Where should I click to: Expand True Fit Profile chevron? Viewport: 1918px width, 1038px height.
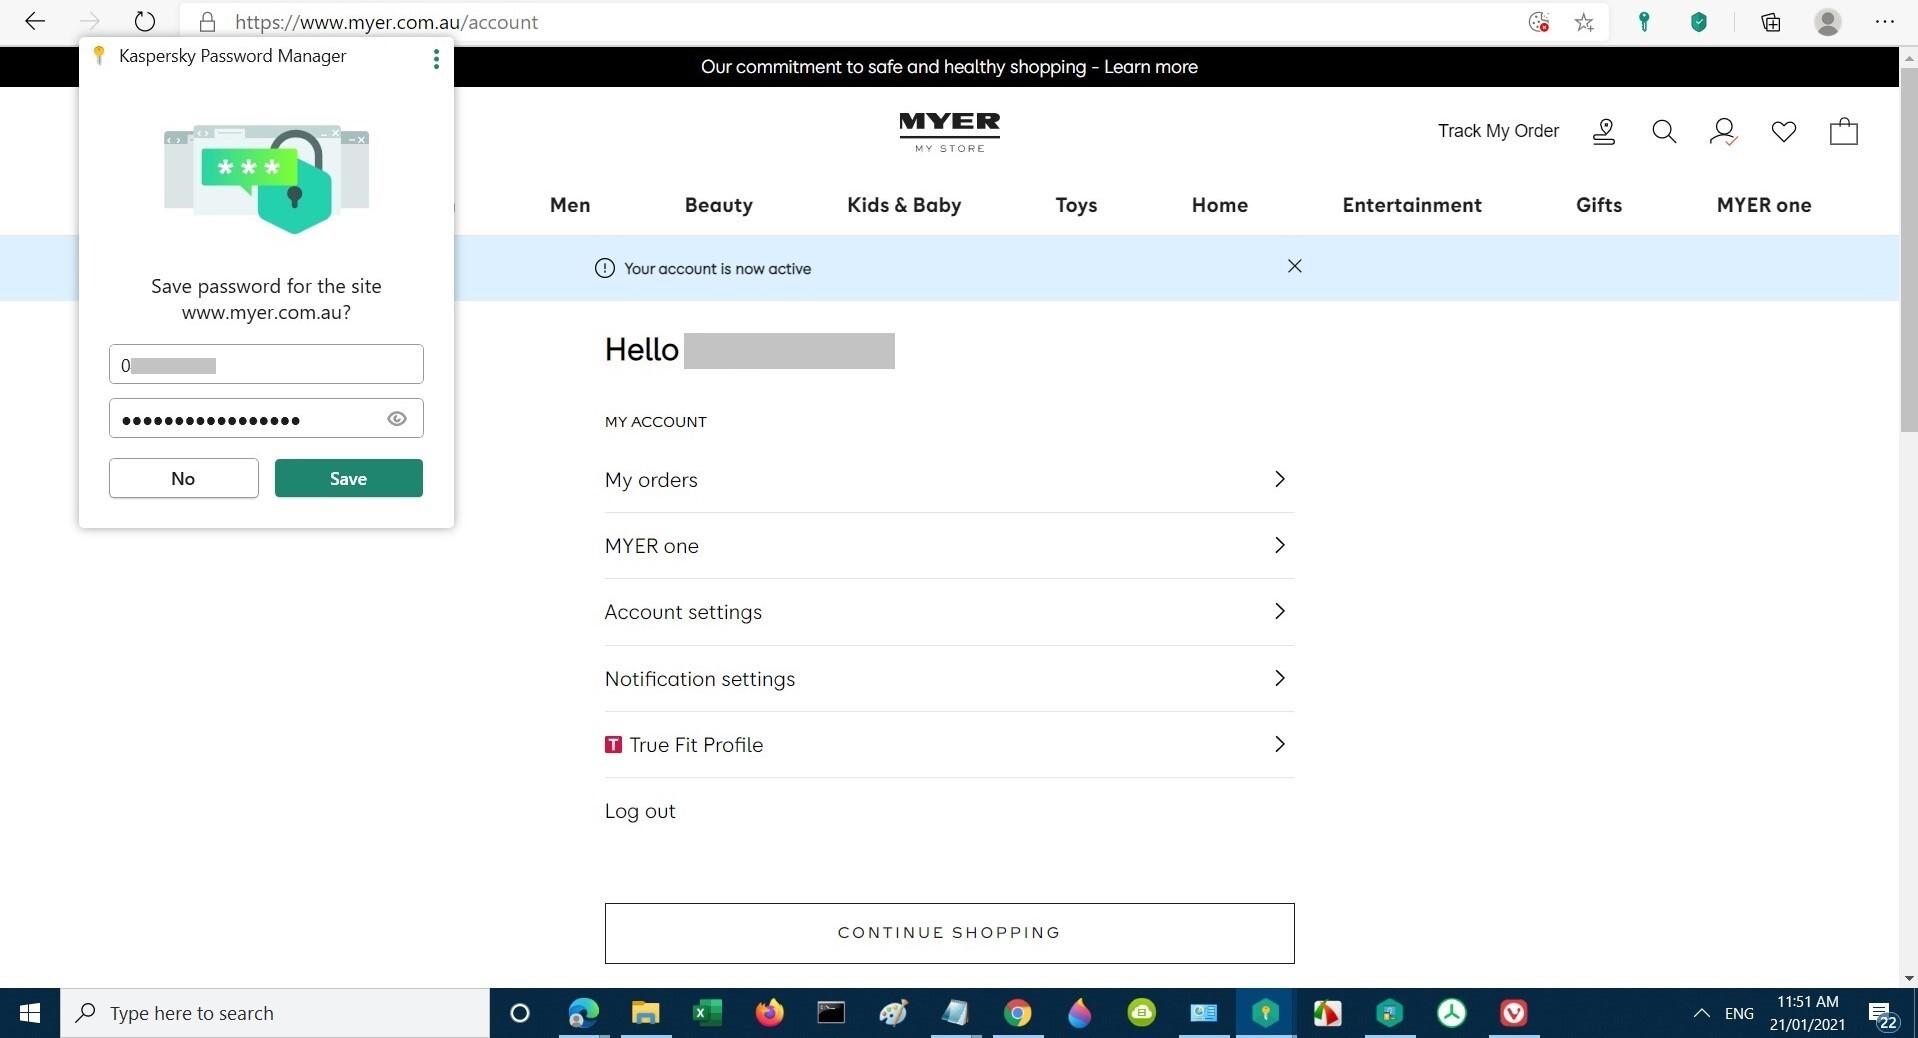[1279, 744]
